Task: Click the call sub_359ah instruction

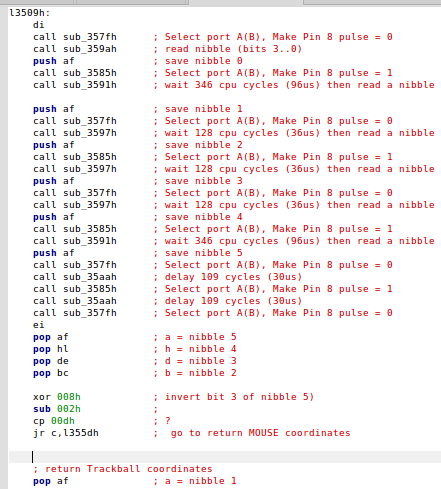Action: click(x=75, y=49)
